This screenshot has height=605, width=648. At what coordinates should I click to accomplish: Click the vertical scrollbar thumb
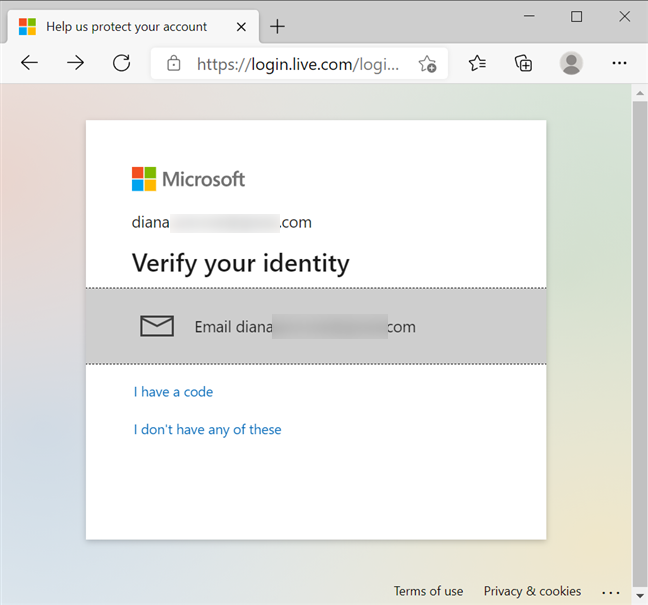click(640, 344)
